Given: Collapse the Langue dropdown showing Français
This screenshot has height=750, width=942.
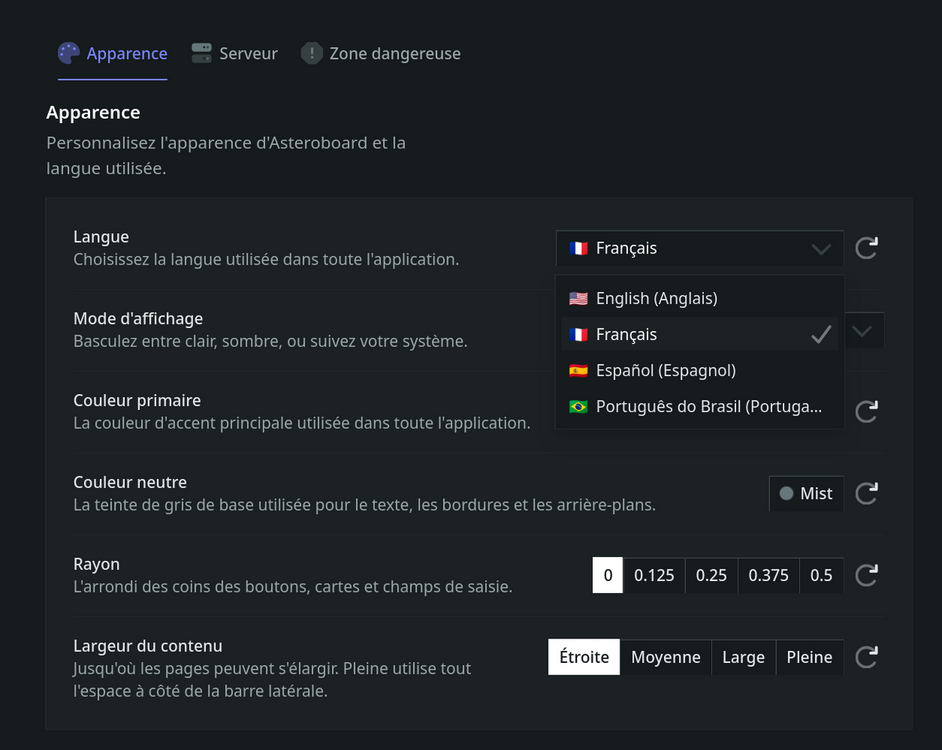Looking at the screenshot, I should tap(699, 248).
